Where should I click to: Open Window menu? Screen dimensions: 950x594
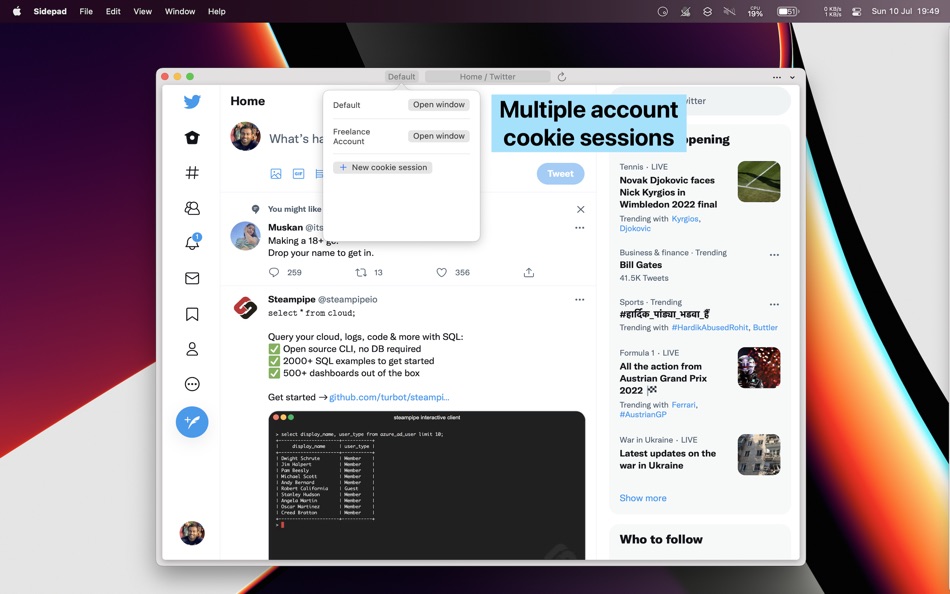click(180, 12)
